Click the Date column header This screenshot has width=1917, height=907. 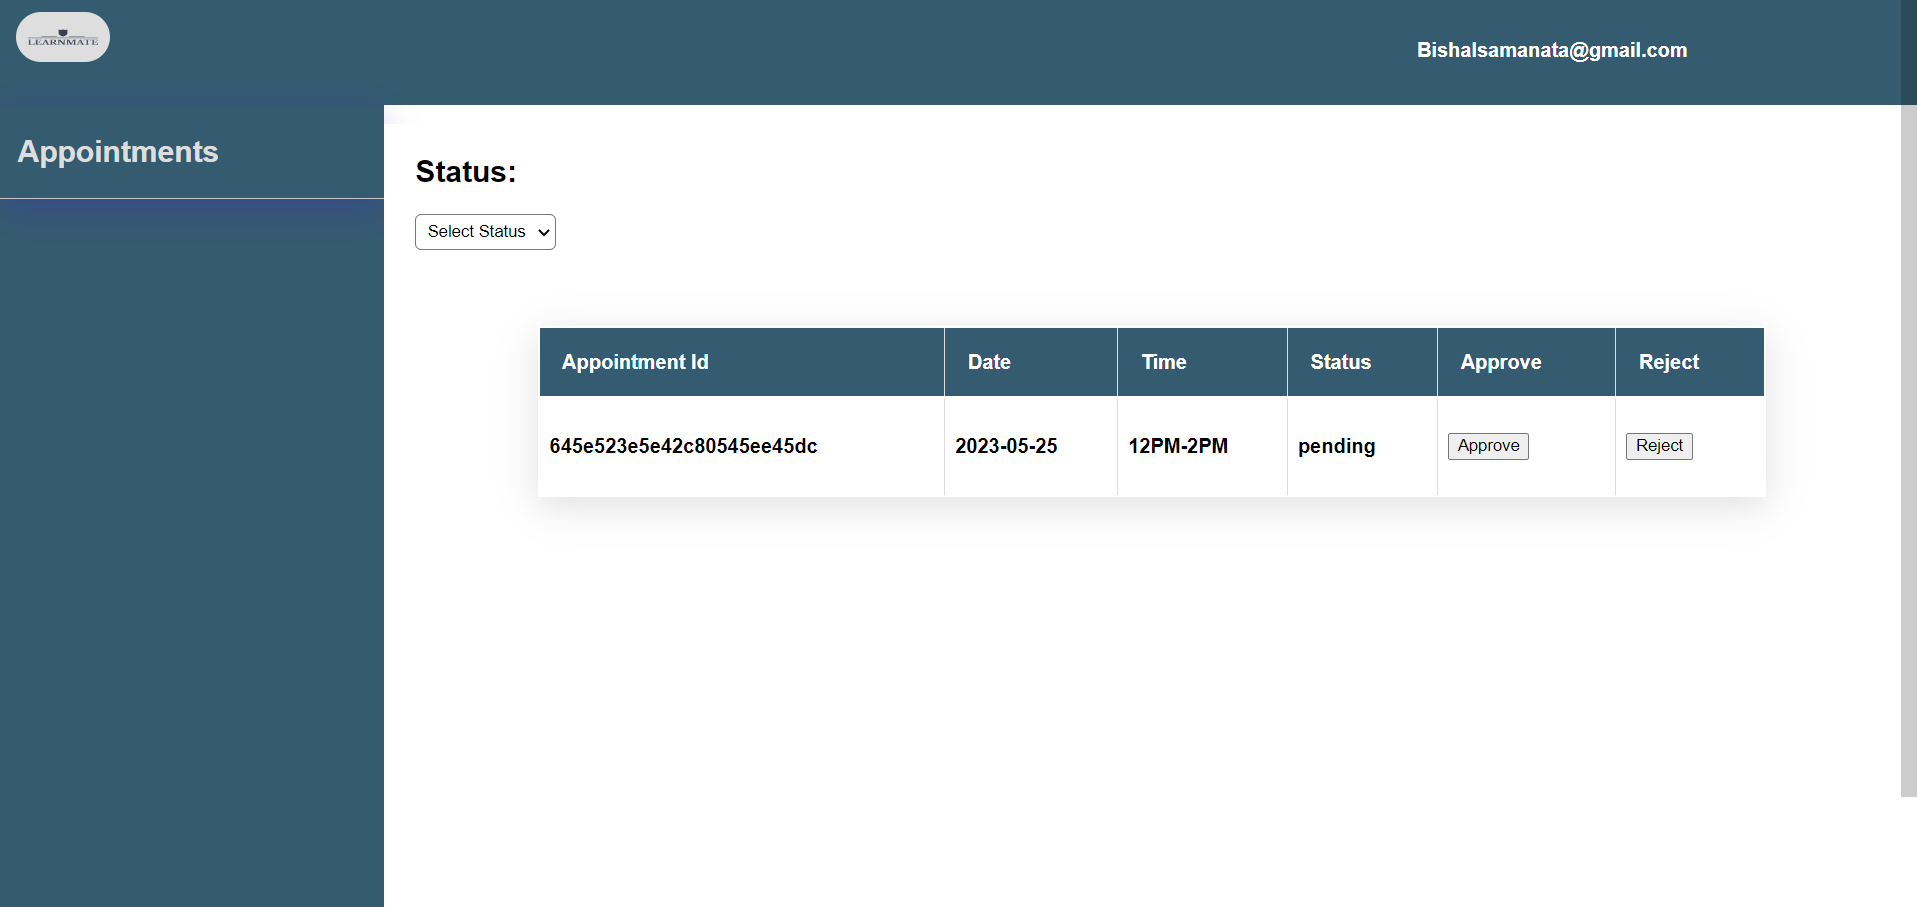point(988,361)
